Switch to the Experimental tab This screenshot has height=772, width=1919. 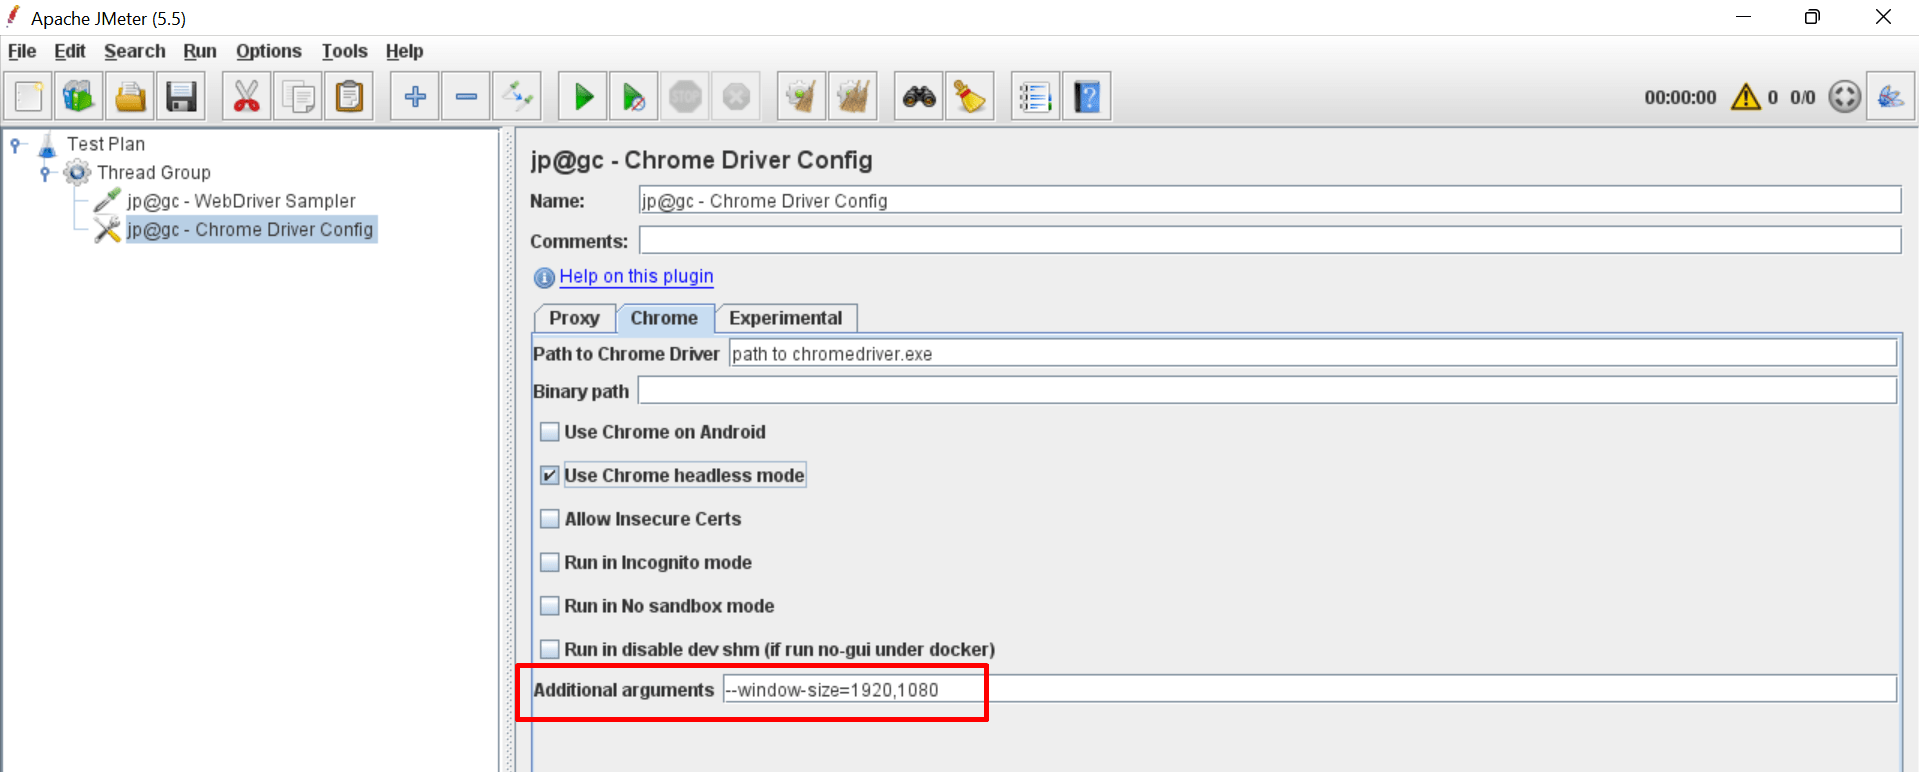click(786, 318)
